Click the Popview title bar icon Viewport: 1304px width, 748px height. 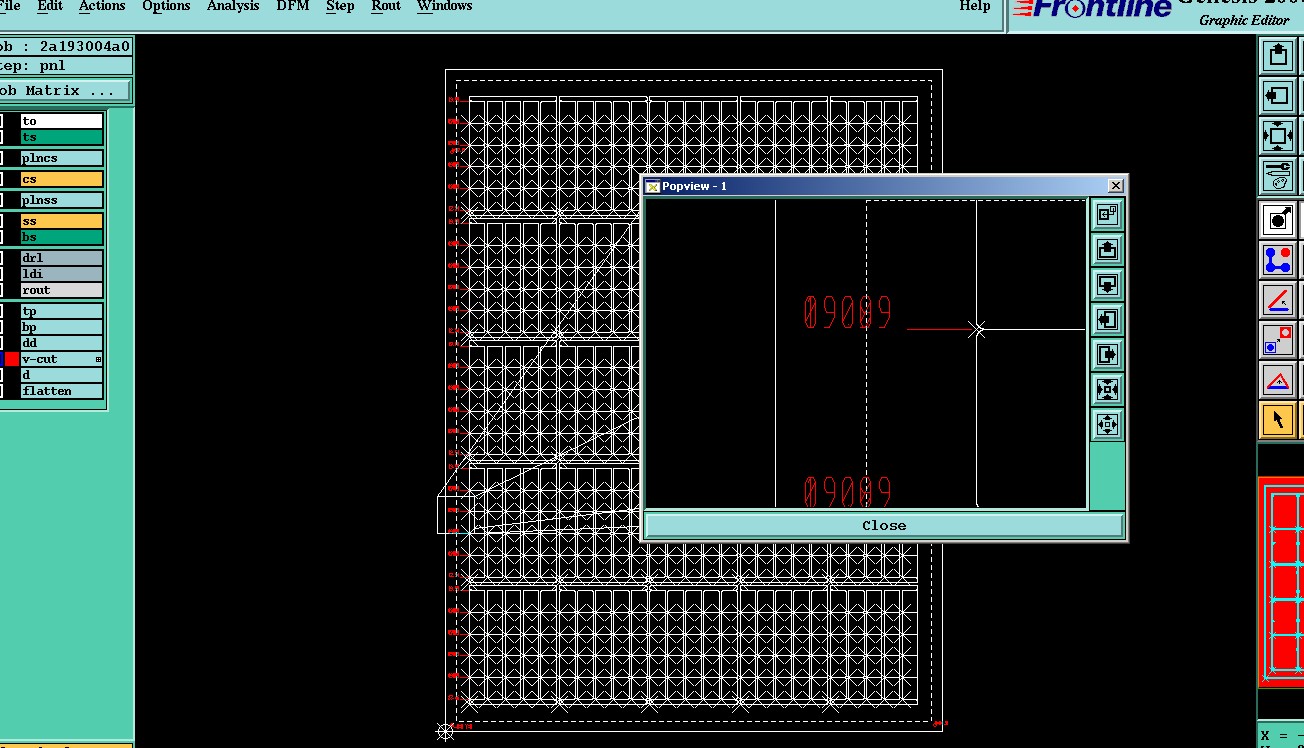[653, 186]
